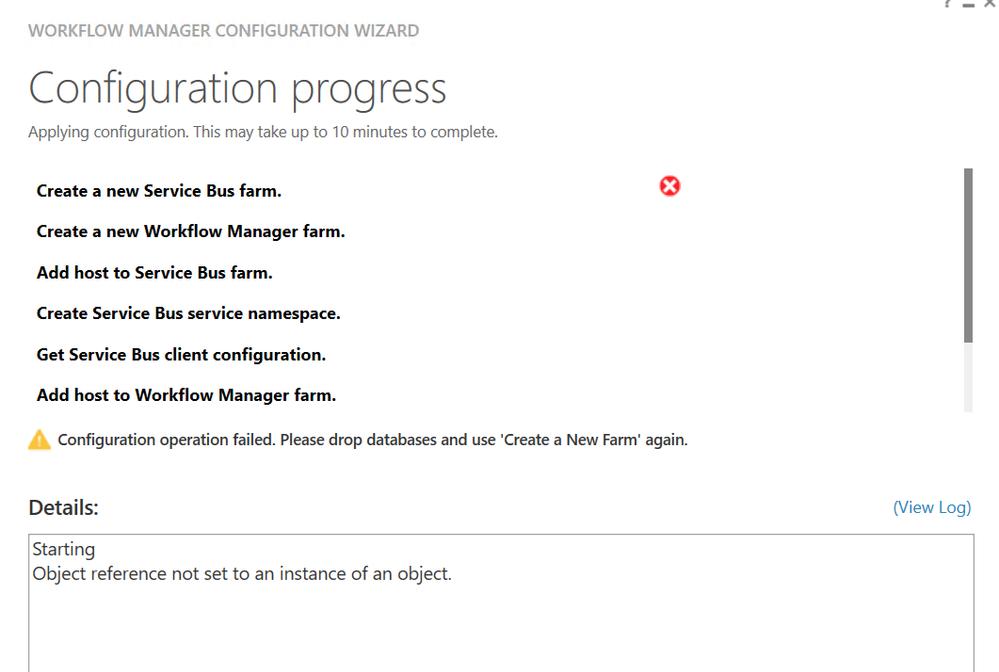Select 'Get Service Bus client configuration' step

click(181, 354)
